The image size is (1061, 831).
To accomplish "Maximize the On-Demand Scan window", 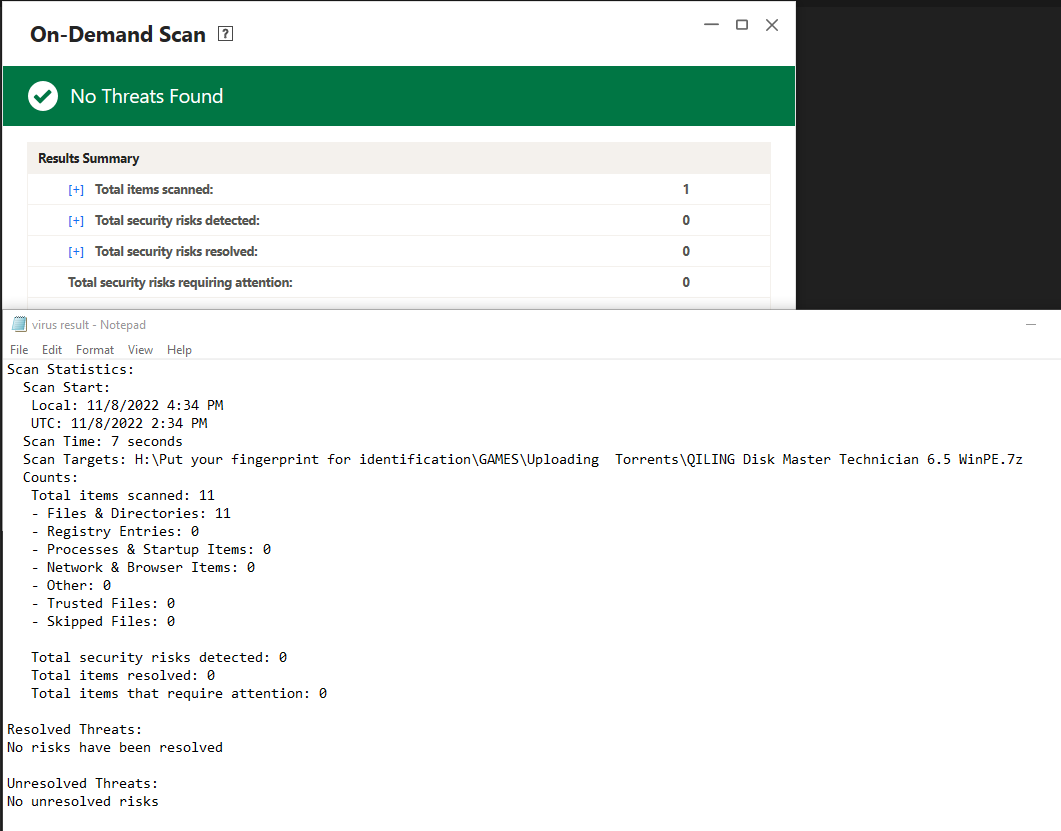I will pos(742,25).
